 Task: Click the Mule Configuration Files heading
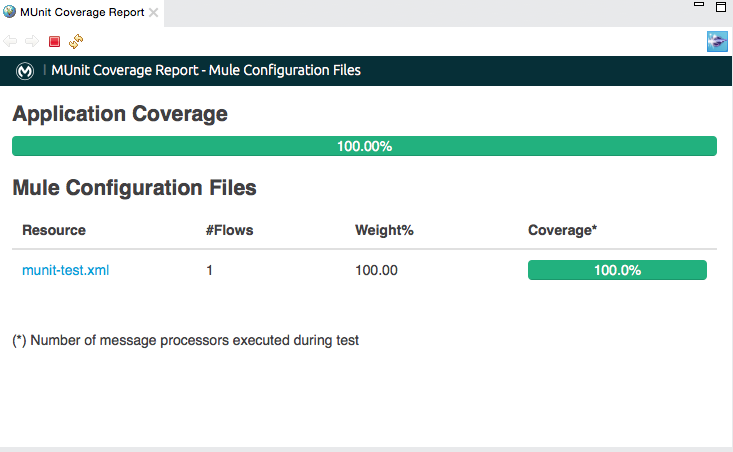click(134, 187)
